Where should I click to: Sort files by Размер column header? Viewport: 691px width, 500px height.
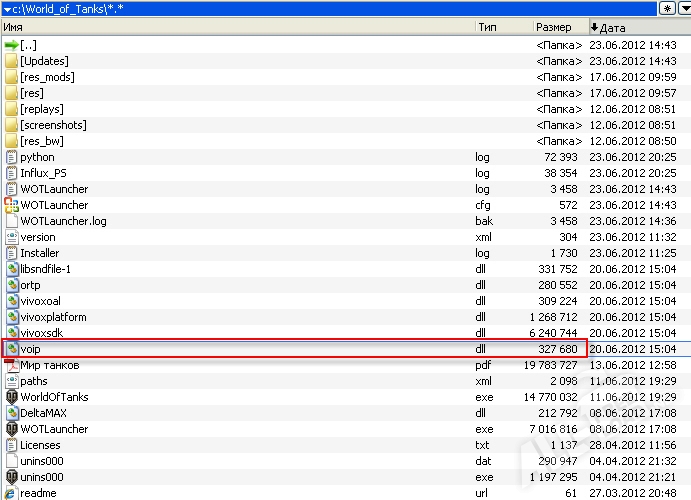553,28
